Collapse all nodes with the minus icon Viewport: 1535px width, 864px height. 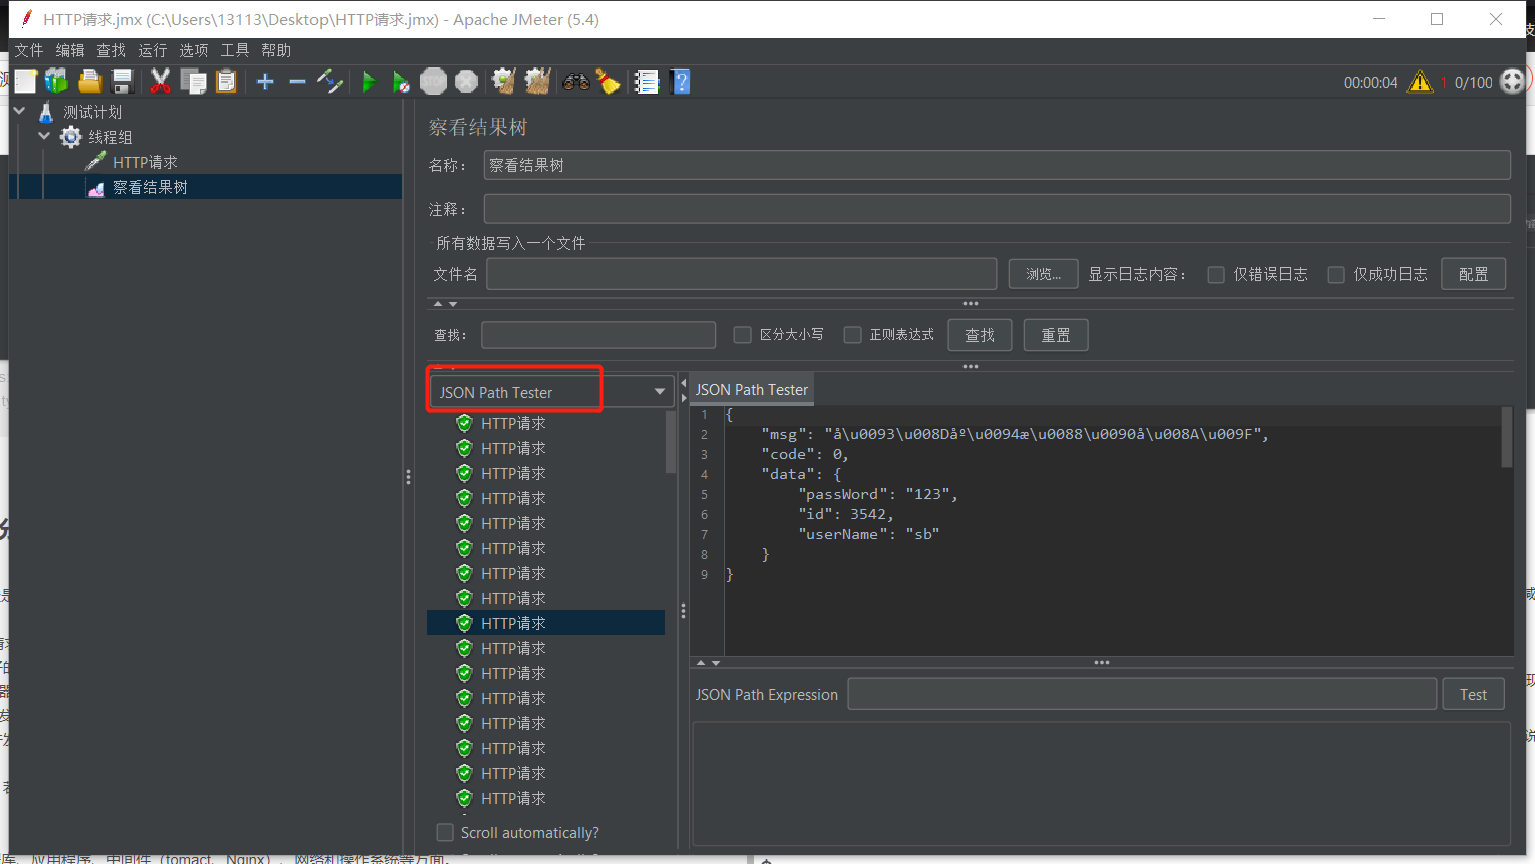tap(297, 82)
